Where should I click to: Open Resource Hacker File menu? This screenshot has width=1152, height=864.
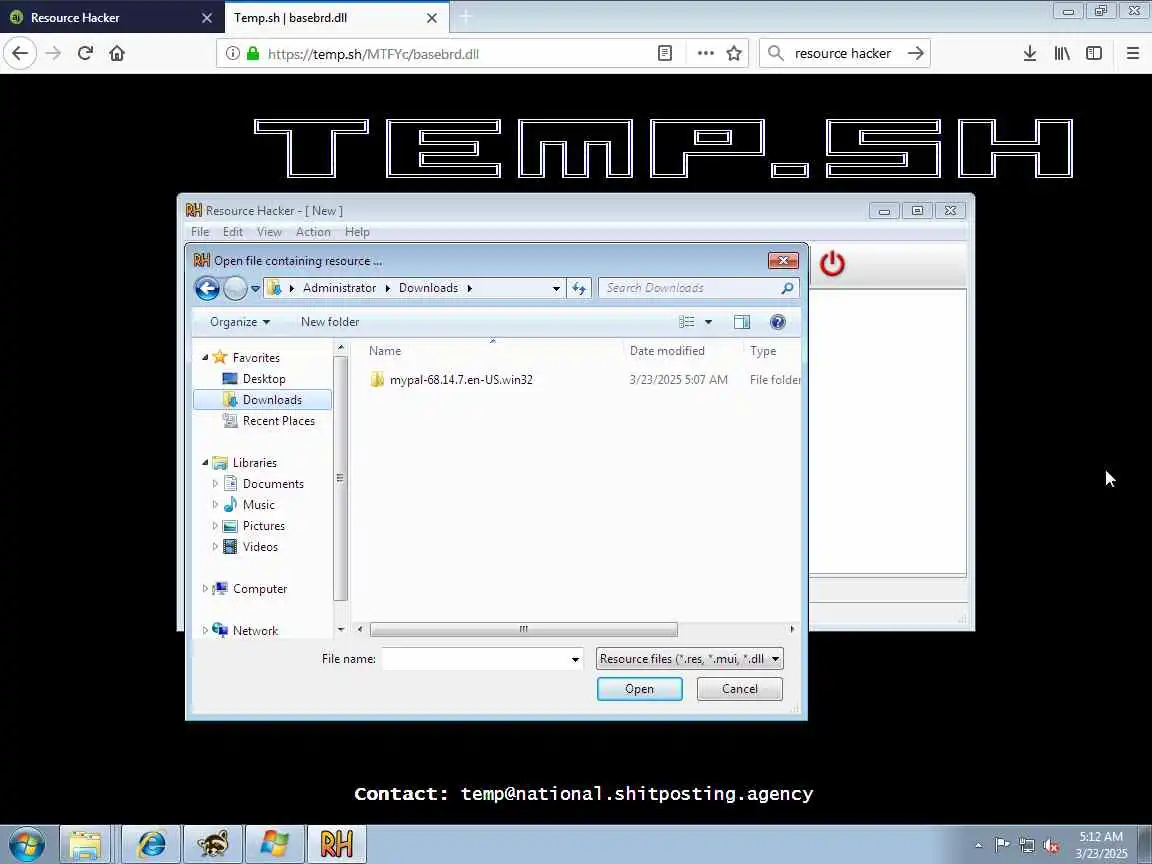[x=200, y=231]
